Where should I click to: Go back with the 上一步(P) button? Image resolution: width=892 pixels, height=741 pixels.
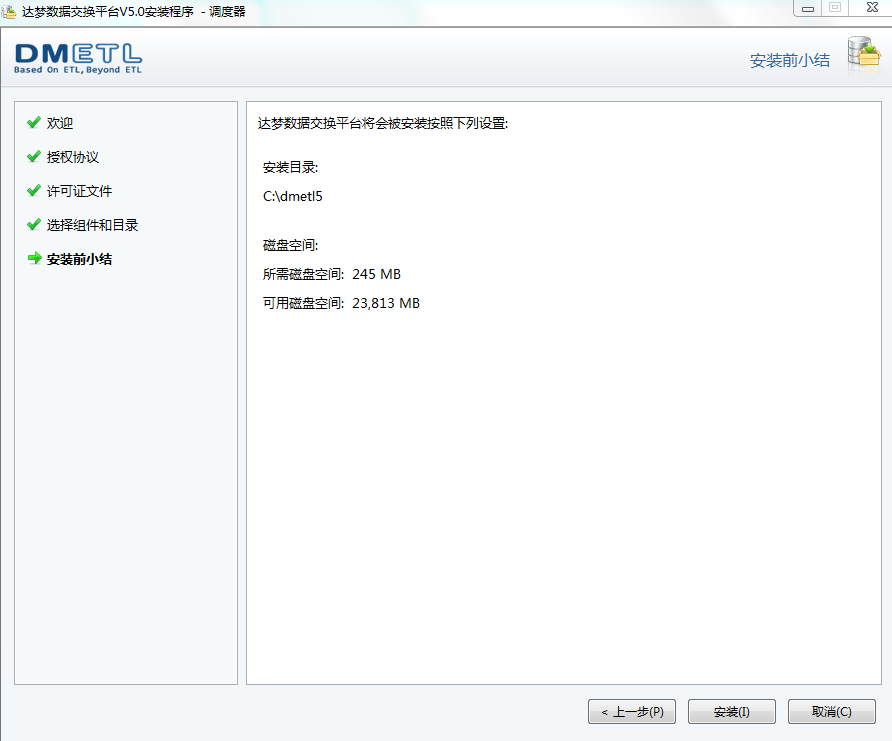[632, 712]
